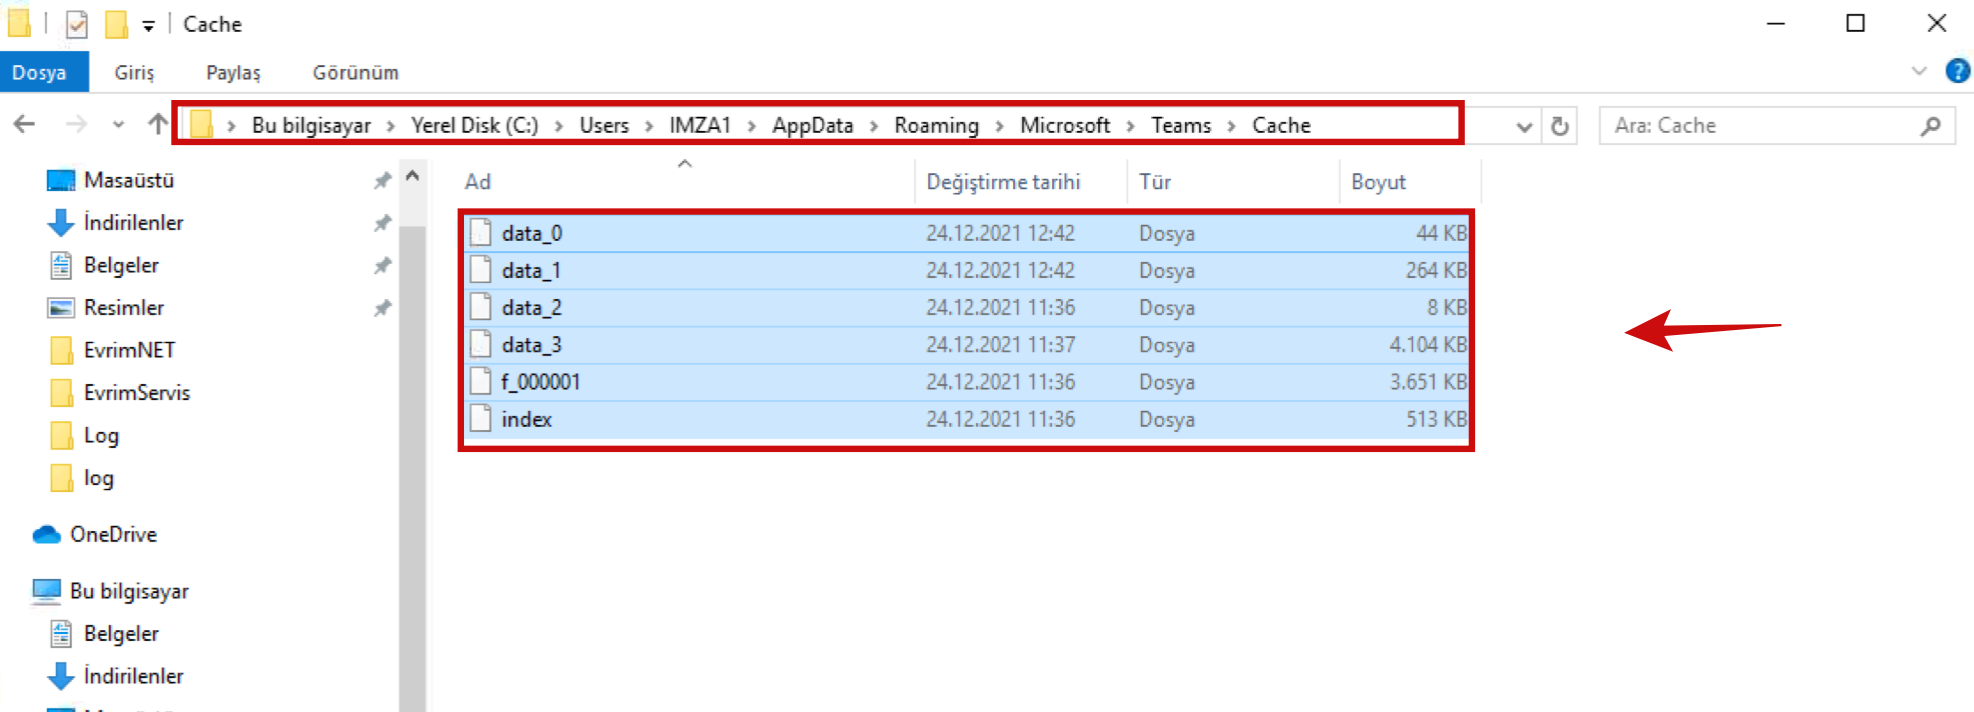Image resolution: width=1974 pixels, height=712 pixels.
Task: Select the data_3 file
Action: click(967, 345)
